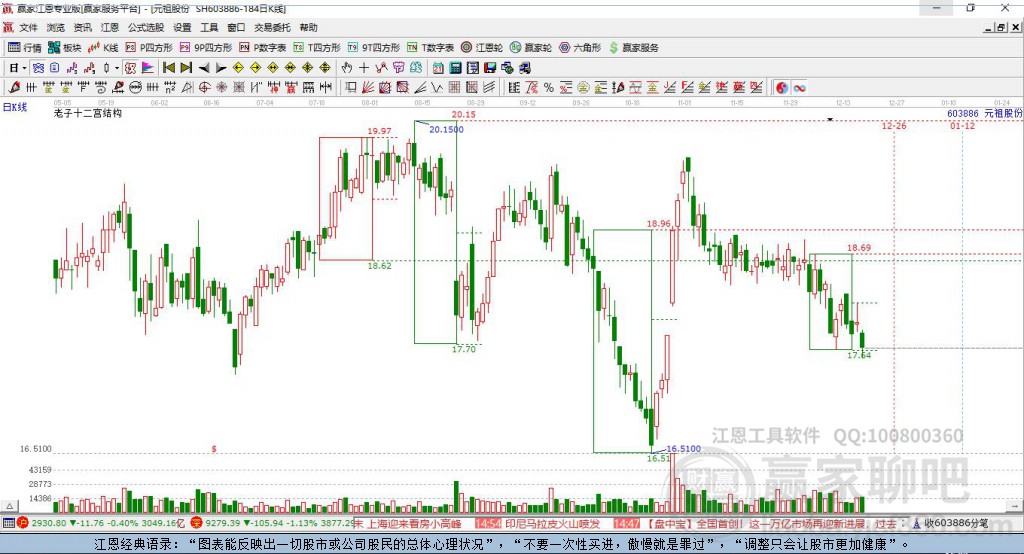Open the 板块 sector view
The width and height of the screenshot is (1024, 554).
(x=65, y=48)
